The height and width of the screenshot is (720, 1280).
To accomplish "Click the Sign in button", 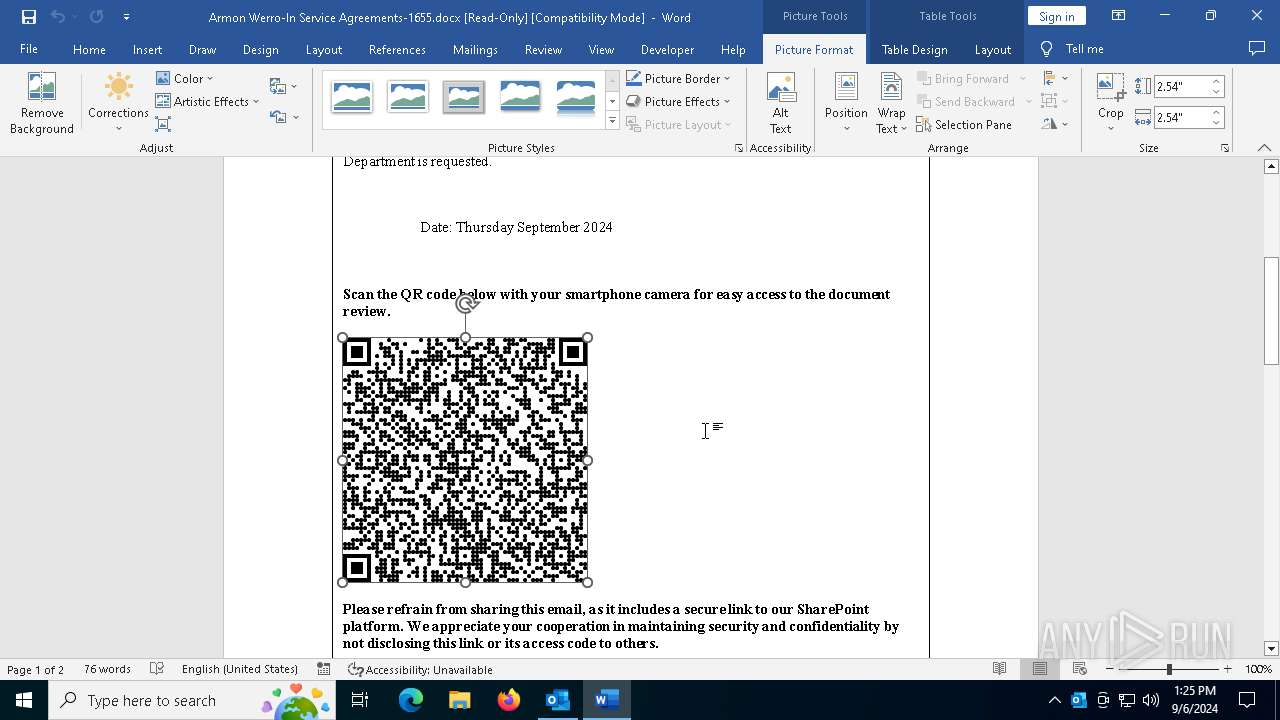I will (x=1056, y=16).
